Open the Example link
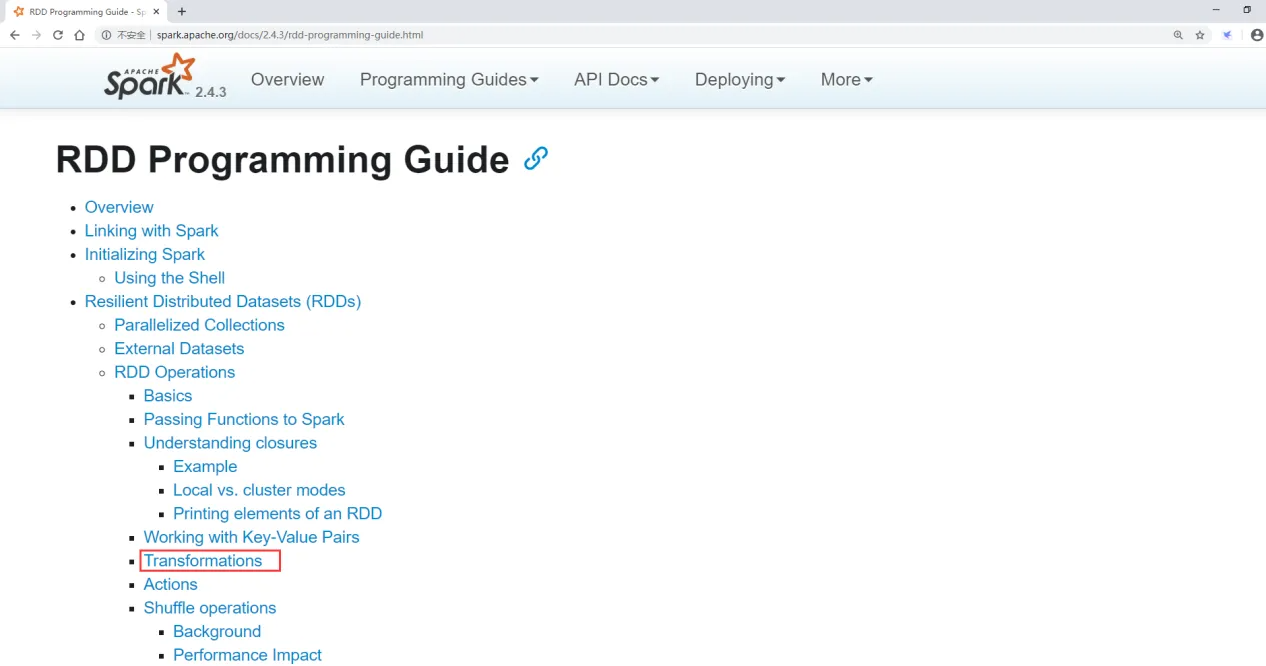 click(205, 467)
